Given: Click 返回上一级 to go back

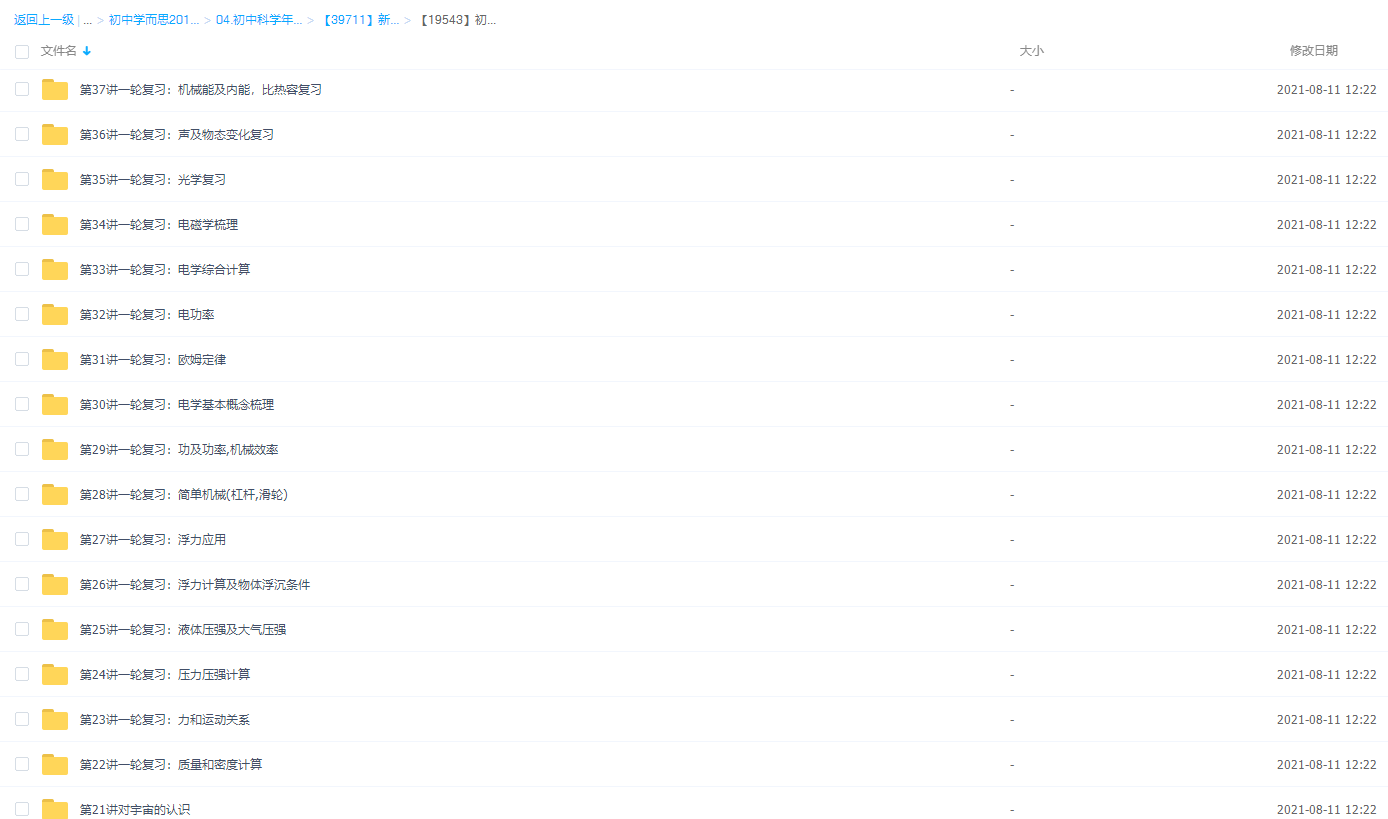Looking at the screenshot, I should (x=44, y=20).
